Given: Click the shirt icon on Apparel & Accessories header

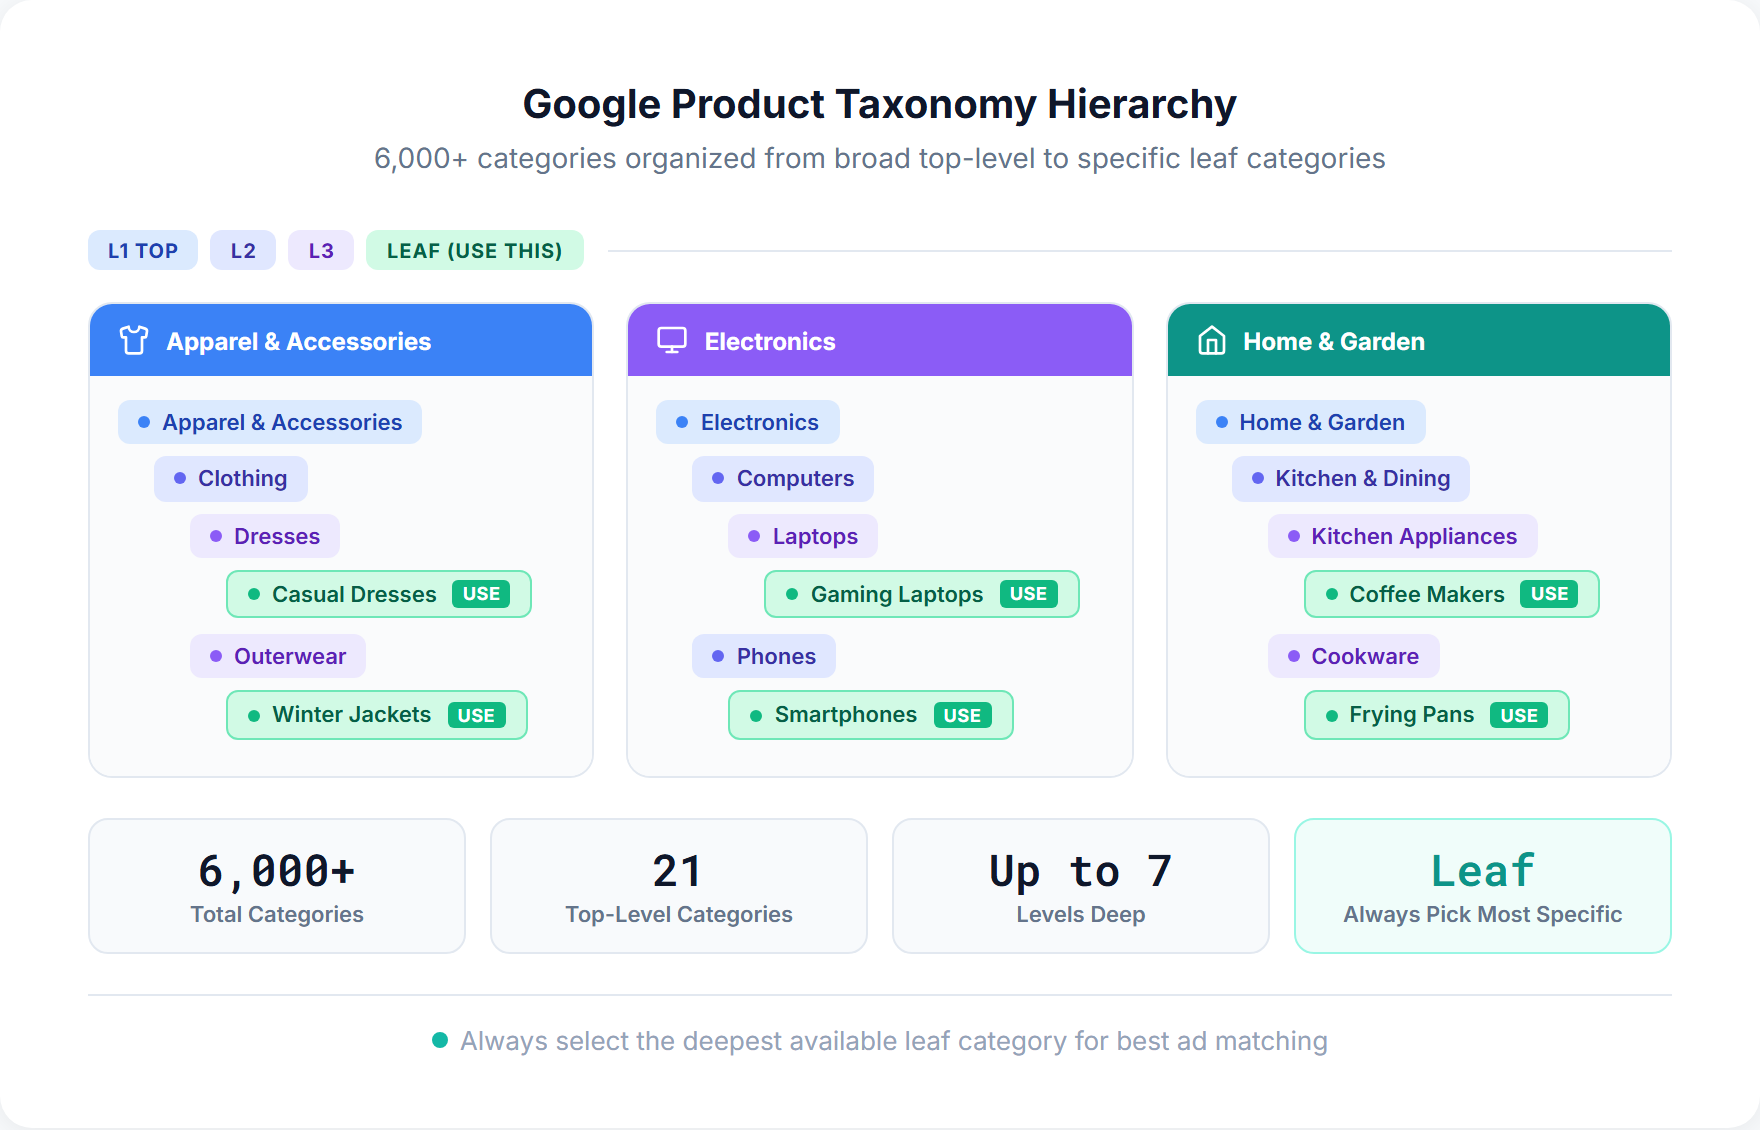Looking at the screenshot, I should [133, 340].
